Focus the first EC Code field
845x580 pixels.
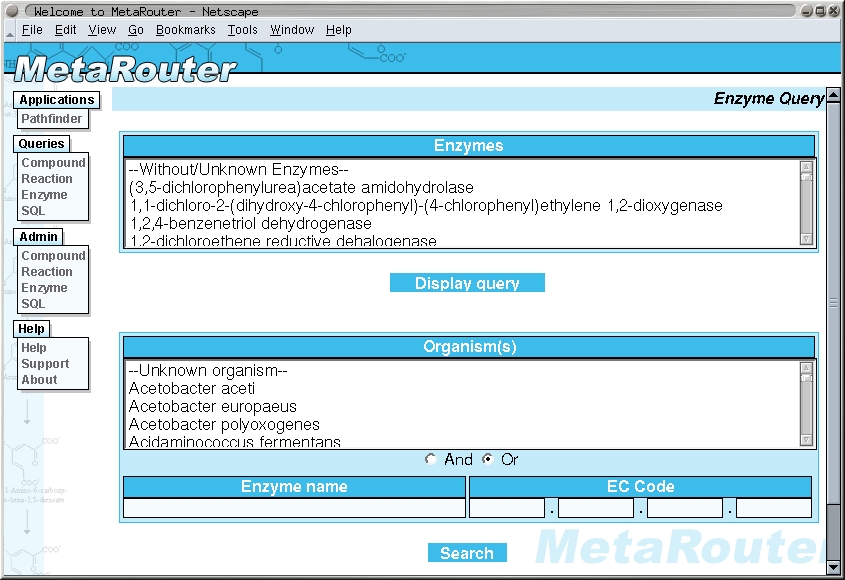pos(507,508)
